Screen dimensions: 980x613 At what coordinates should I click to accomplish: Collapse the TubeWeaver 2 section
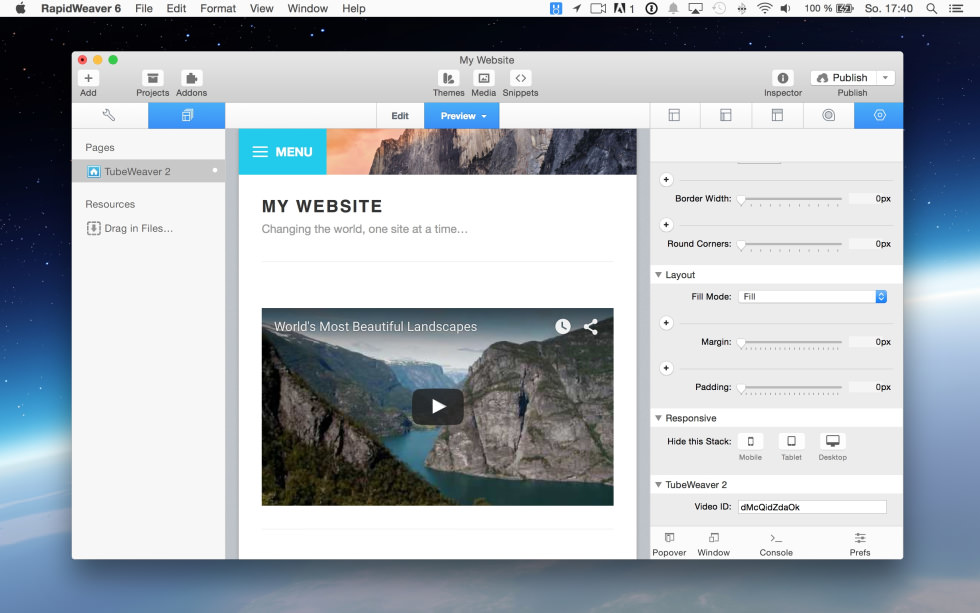(x=658, y=485)
